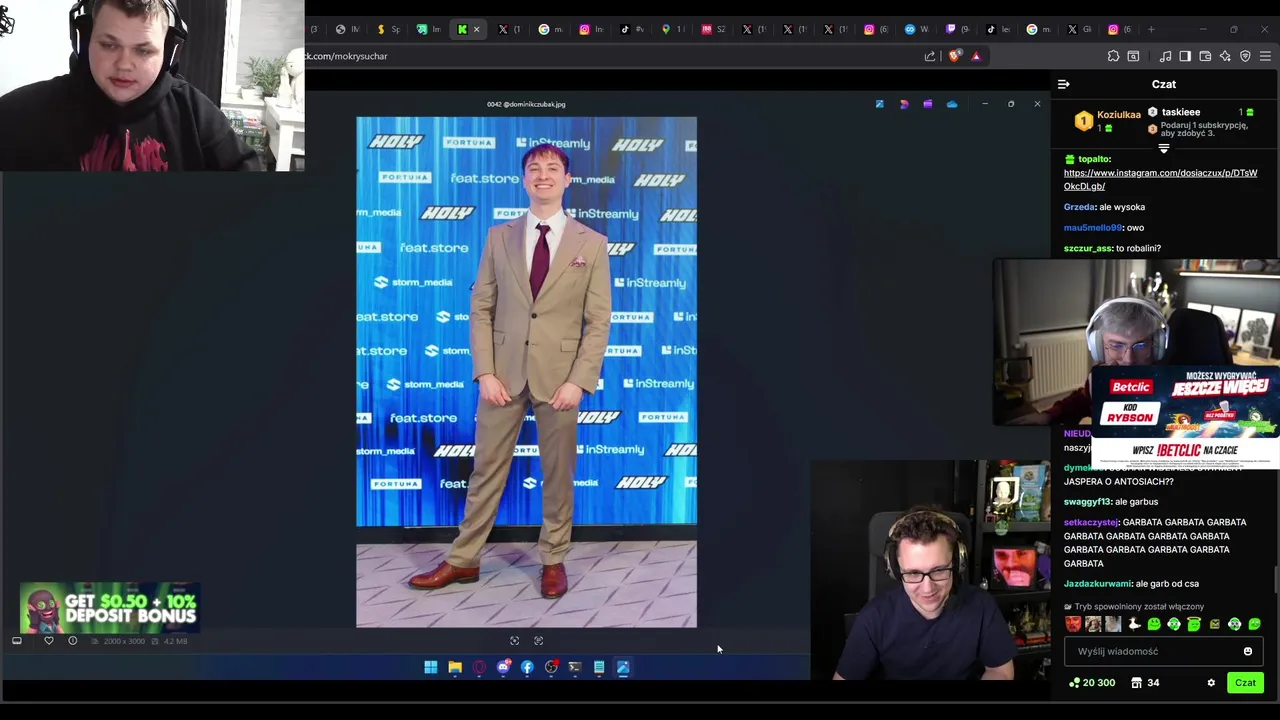Click the photo of man in beige suit

point(526,372)
